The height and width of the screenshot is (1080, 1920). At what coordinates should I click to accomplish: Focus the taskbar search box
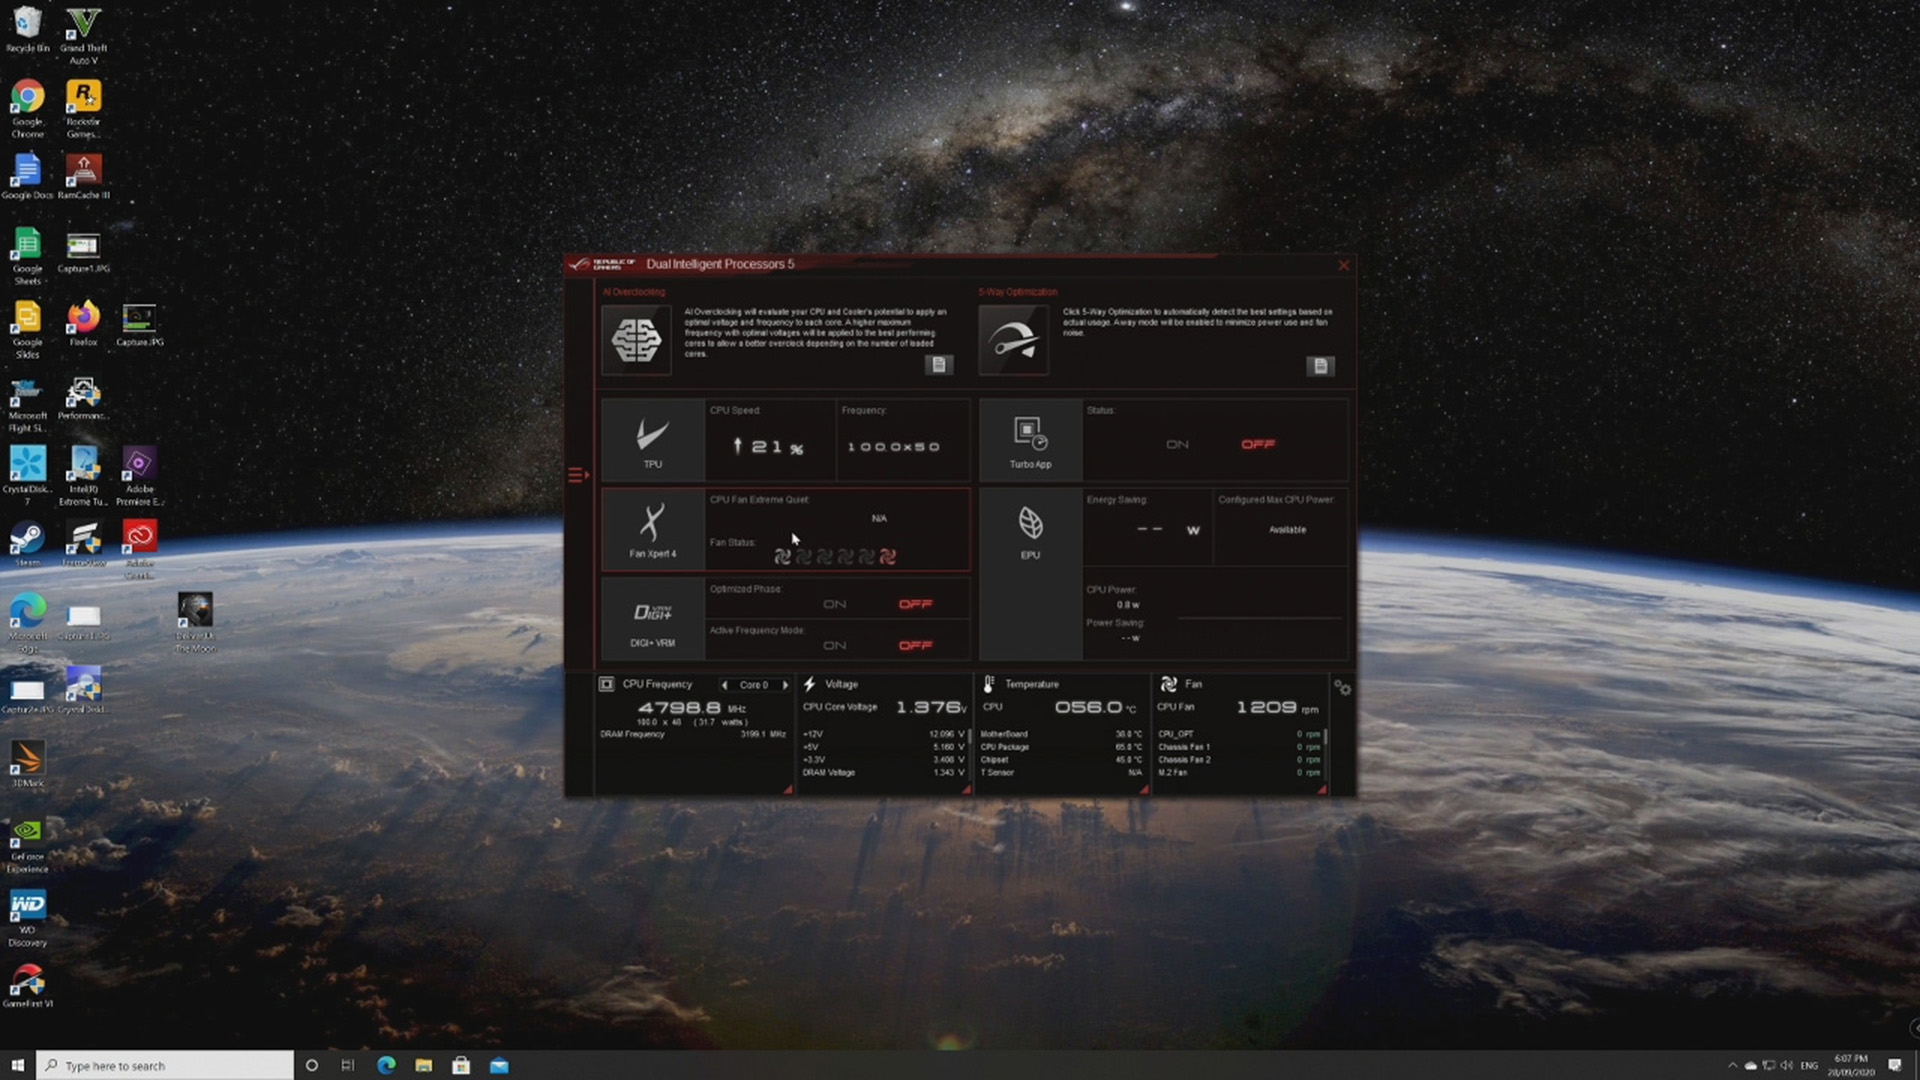point(165,1065)
